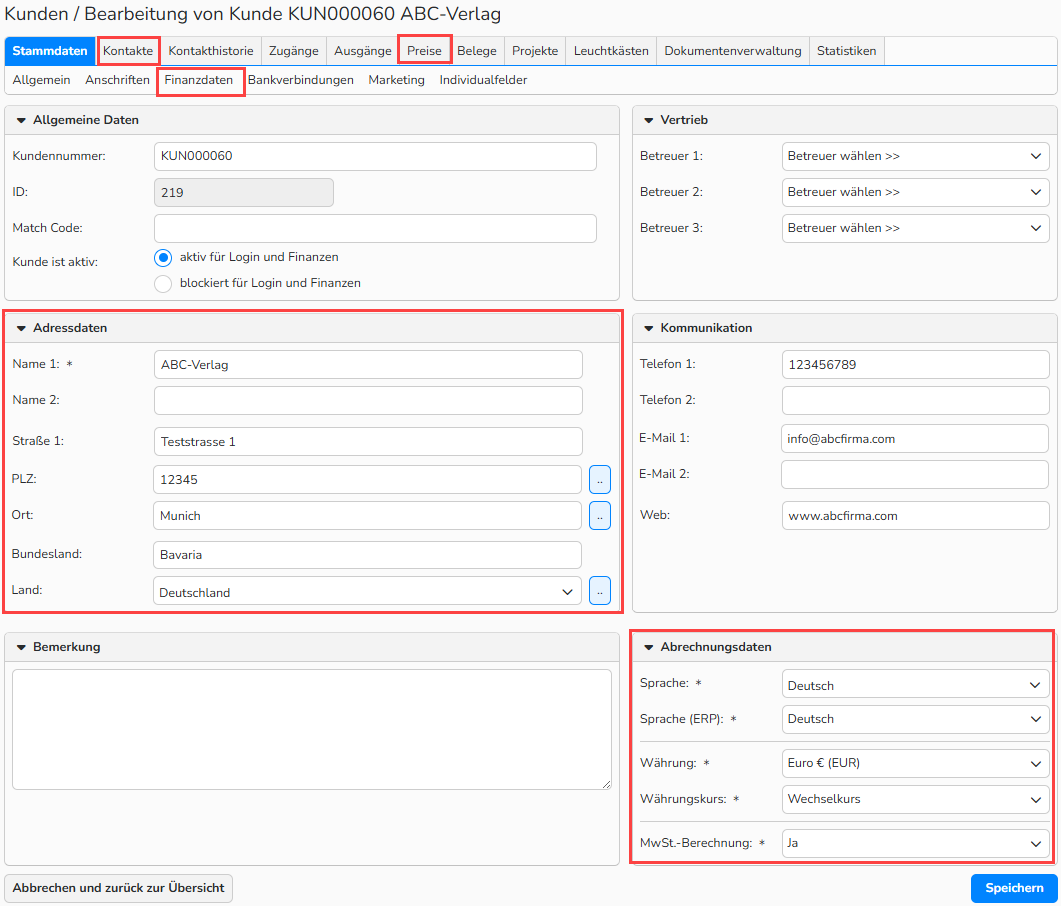The height and width of the screenshot is (906, 1061).
Task: Open the Statistiken tab
Action: pos(846,51)
